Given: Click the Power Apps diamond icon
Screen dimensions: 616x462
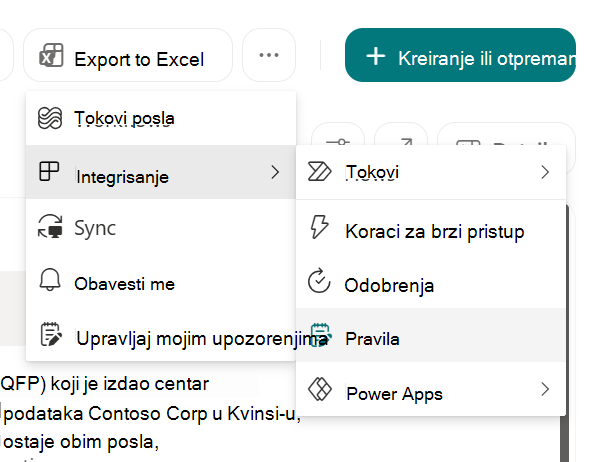Looking at the screenshot, I should click(320, 389).
